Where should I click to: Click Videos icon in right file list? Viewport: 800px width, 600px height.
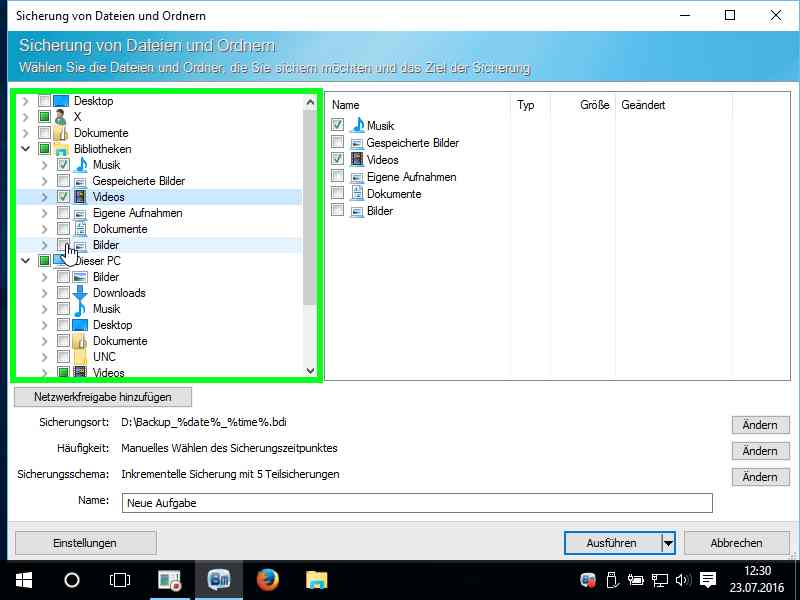357,159
